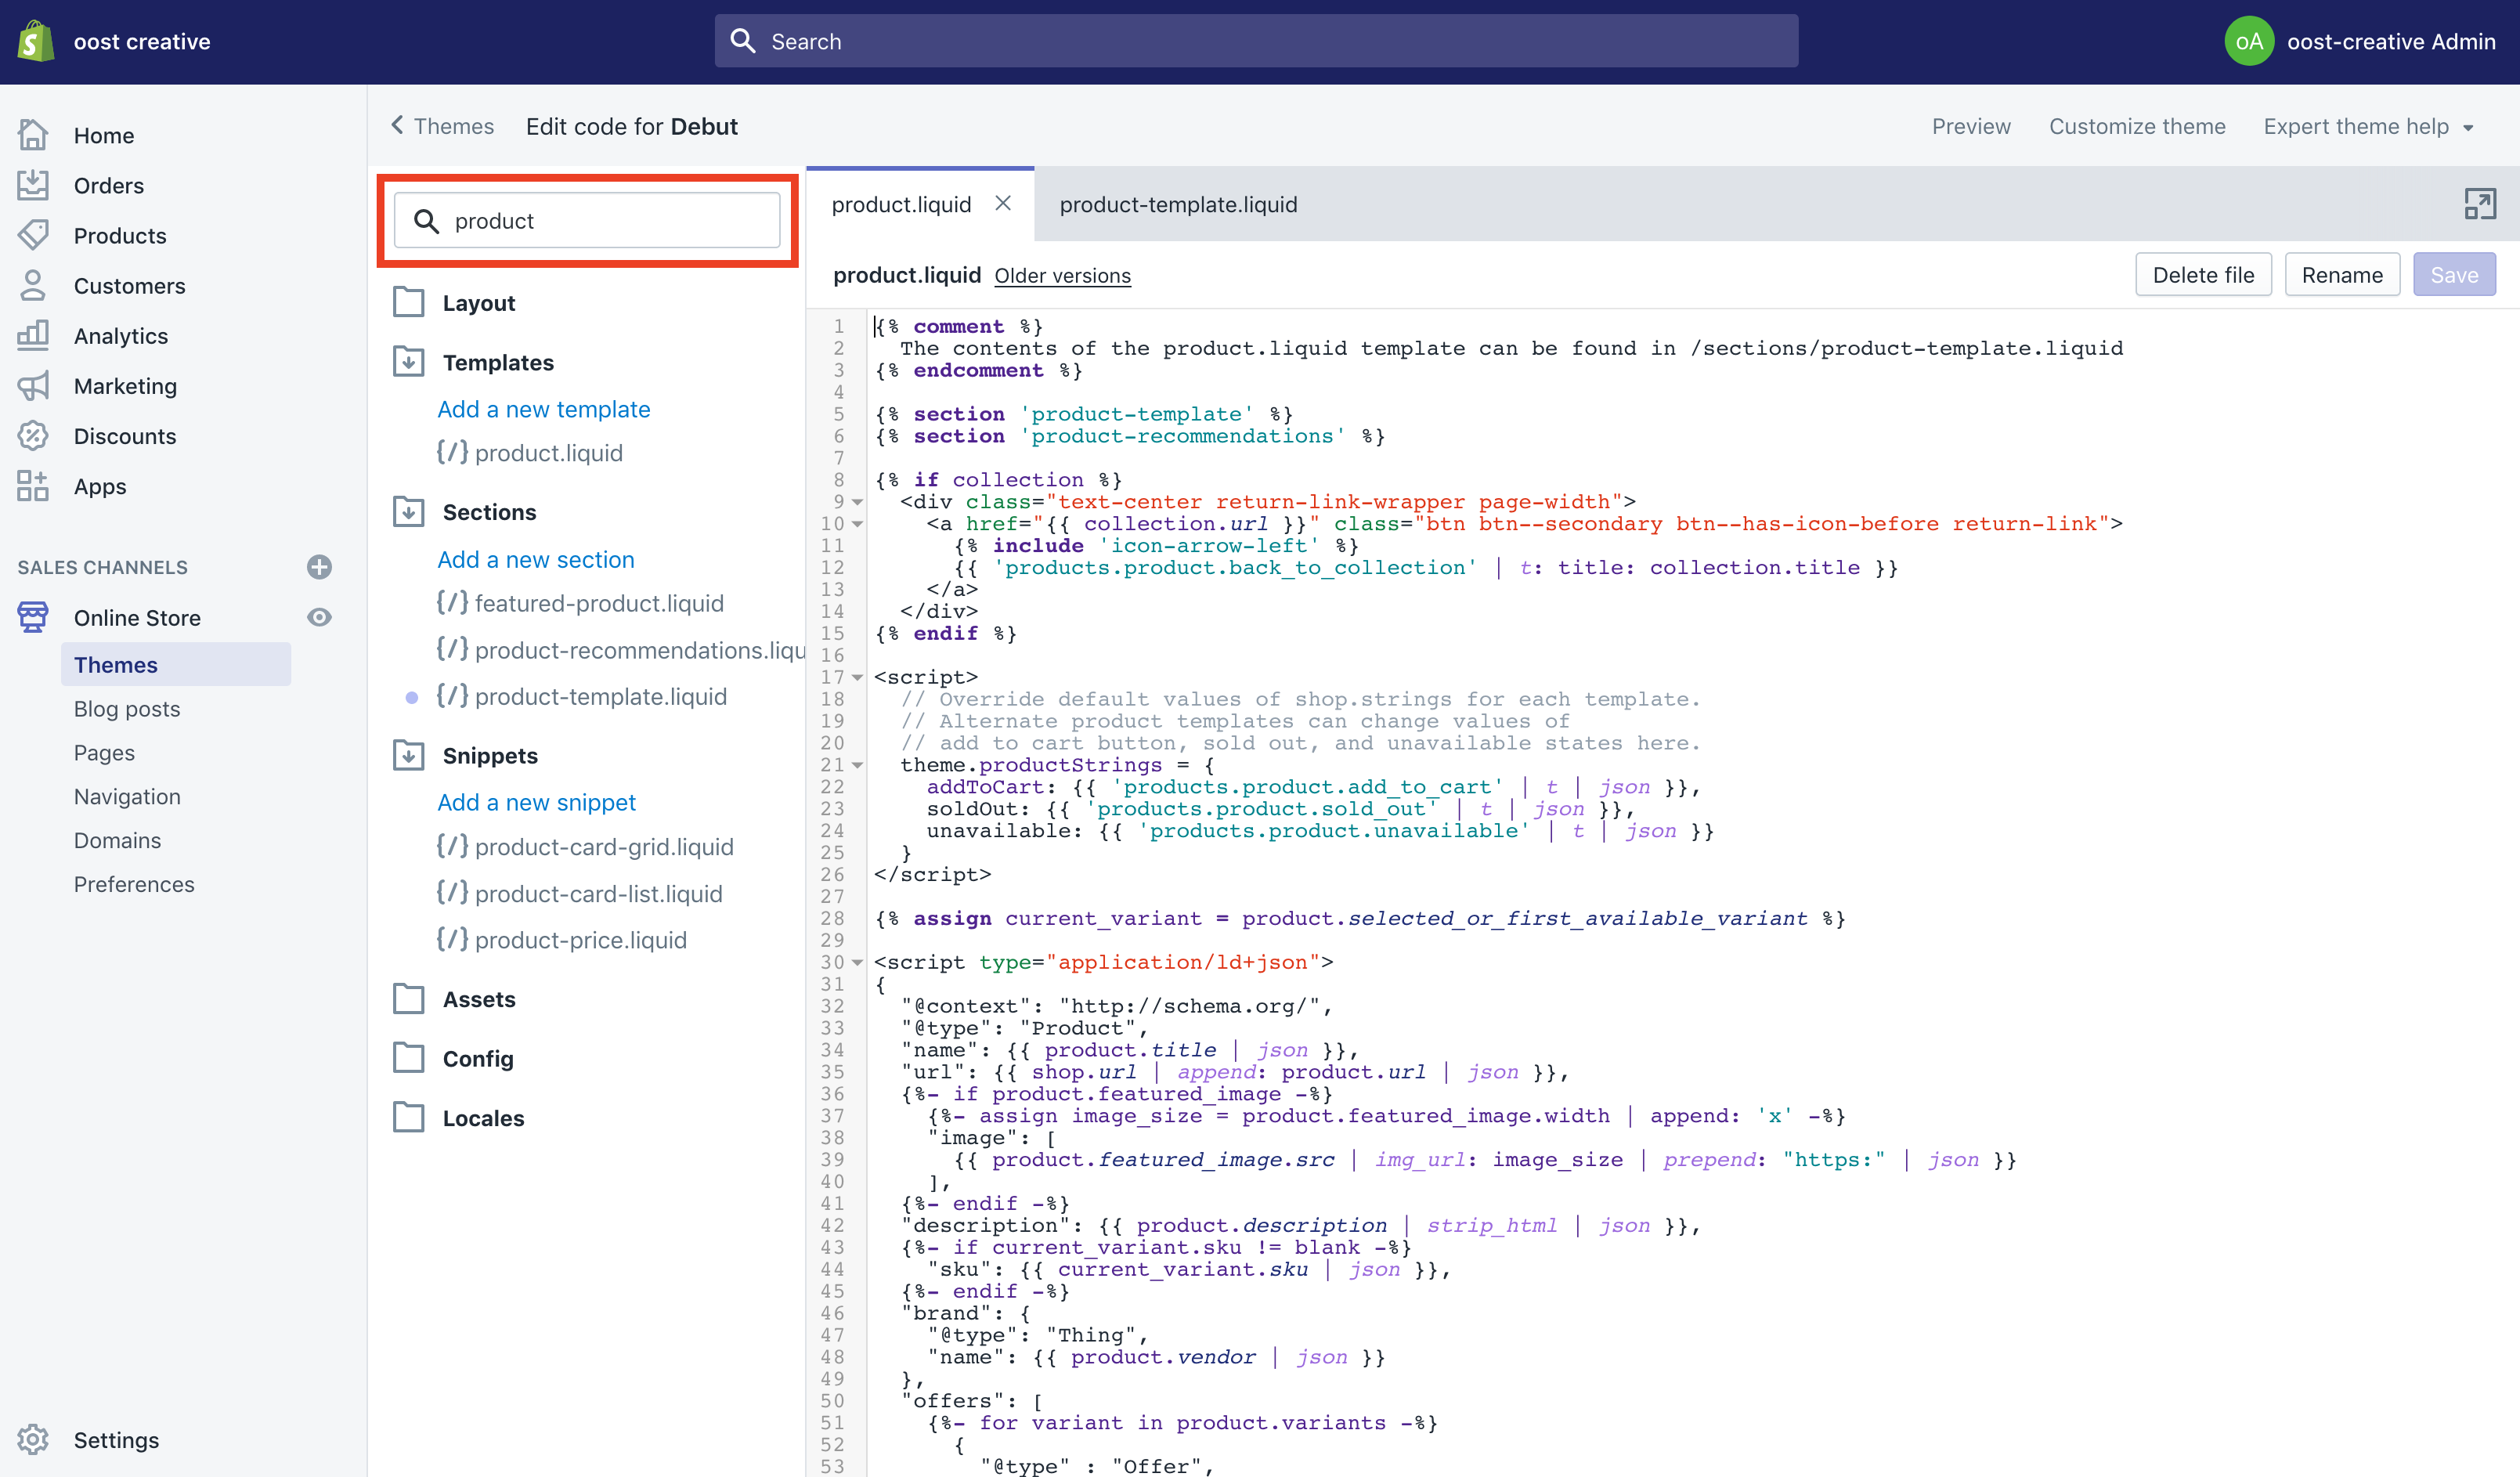Fold code at line 30

click(858, 962)
